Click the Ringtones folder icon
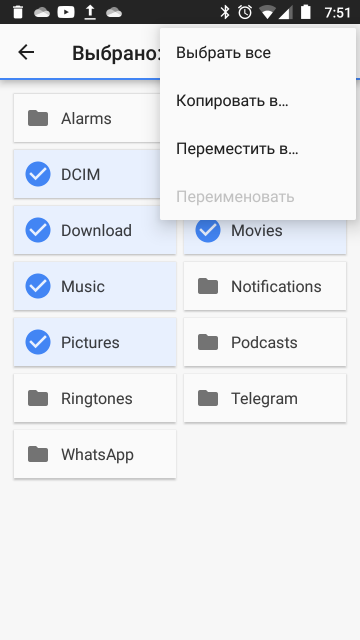360x640 pixels. pyautogui.click(x=38, y=398)
